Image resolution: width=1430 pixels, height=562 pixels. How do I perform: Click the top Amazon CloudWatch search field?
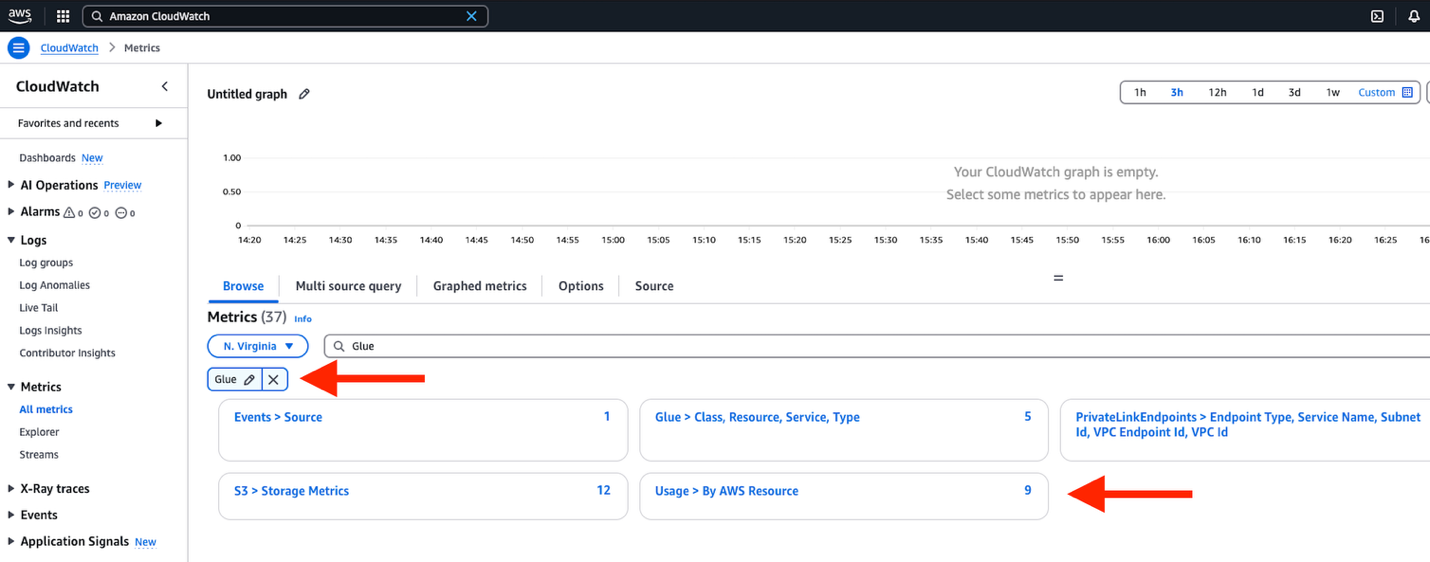(x=285, y=16)
